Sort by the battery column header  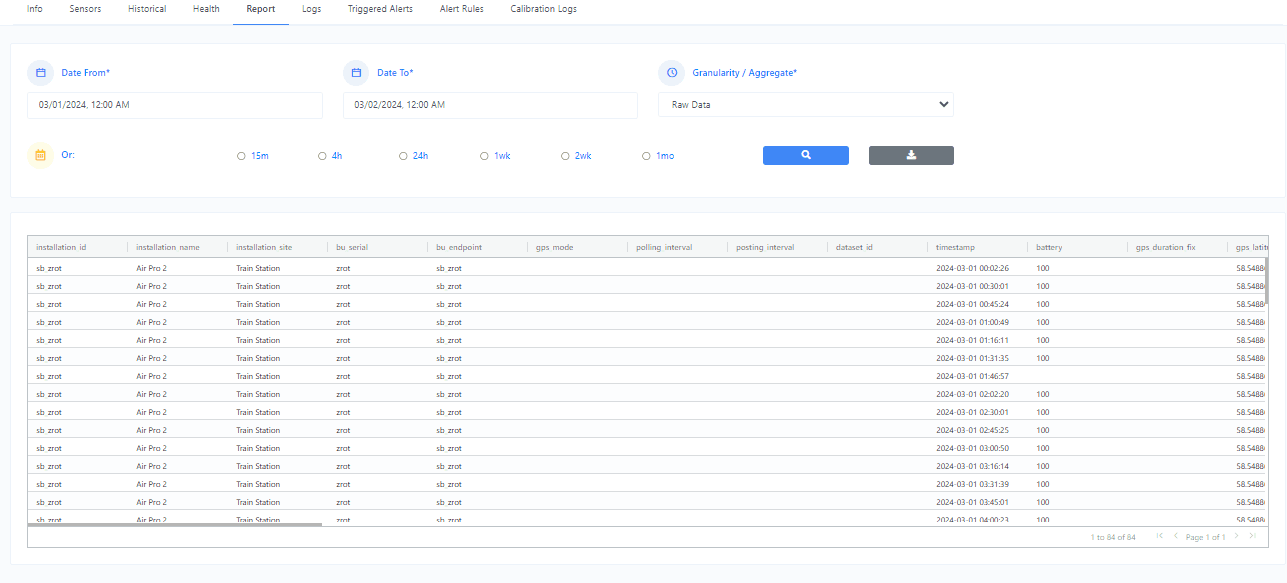1049,247
